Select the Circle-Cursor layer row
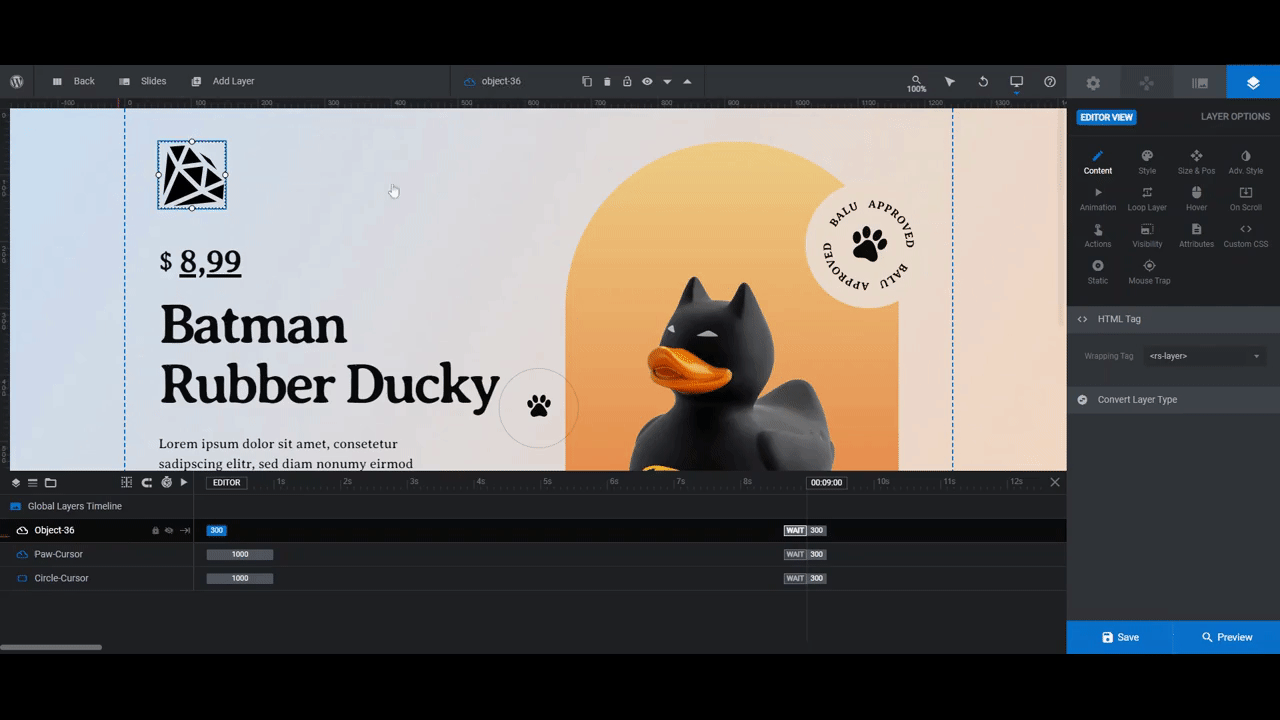Viewport: 1280px width, 720px height. [x=96, y=578]
